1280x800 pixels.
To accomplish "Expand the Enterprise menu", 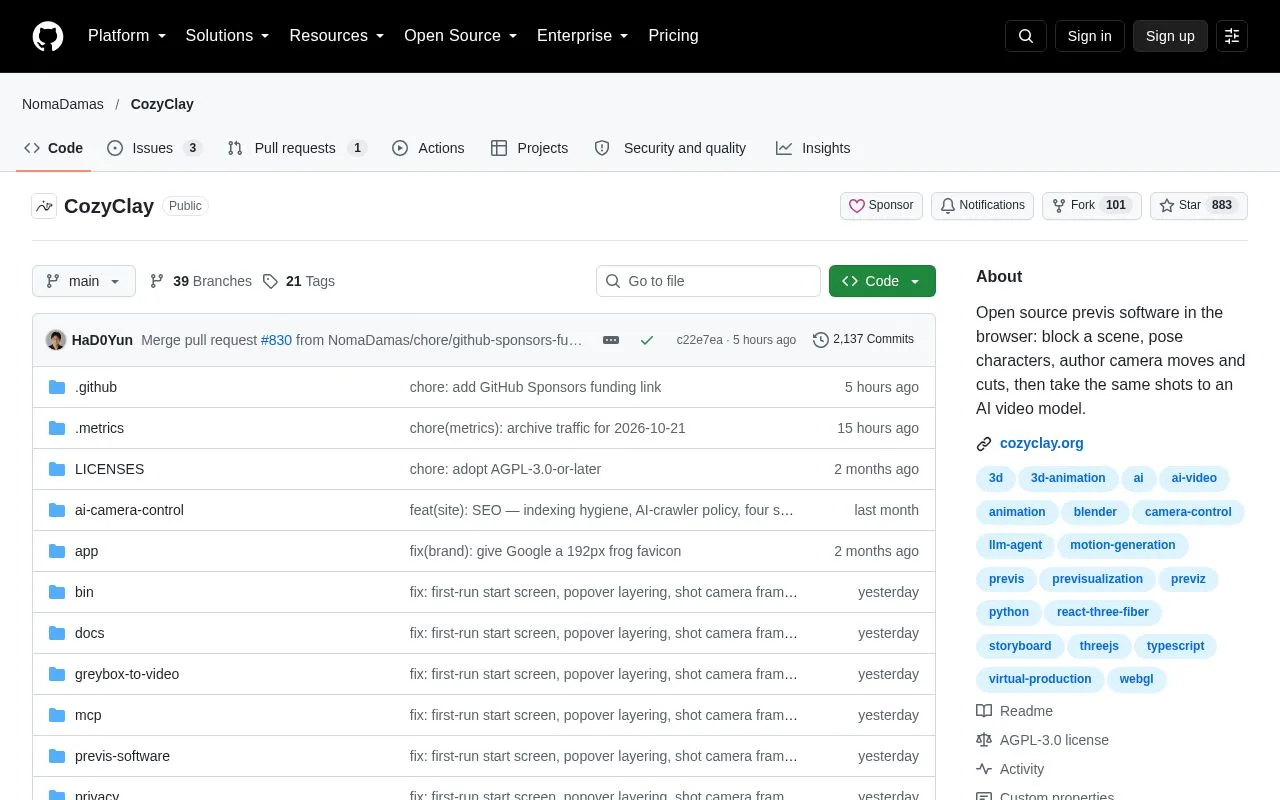I will click(583, 36).
